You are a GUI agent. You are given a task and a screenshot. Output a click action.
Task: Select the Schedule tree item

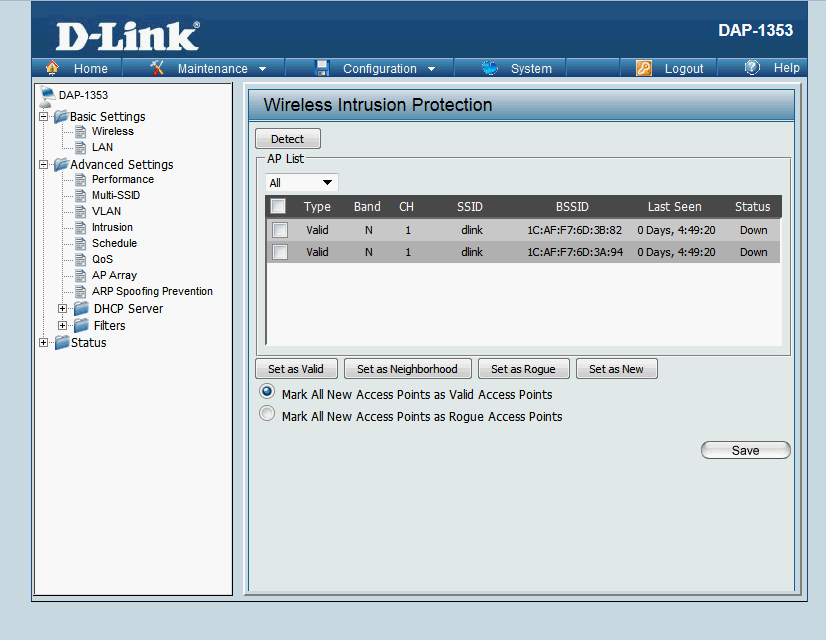tap(114, 243)
